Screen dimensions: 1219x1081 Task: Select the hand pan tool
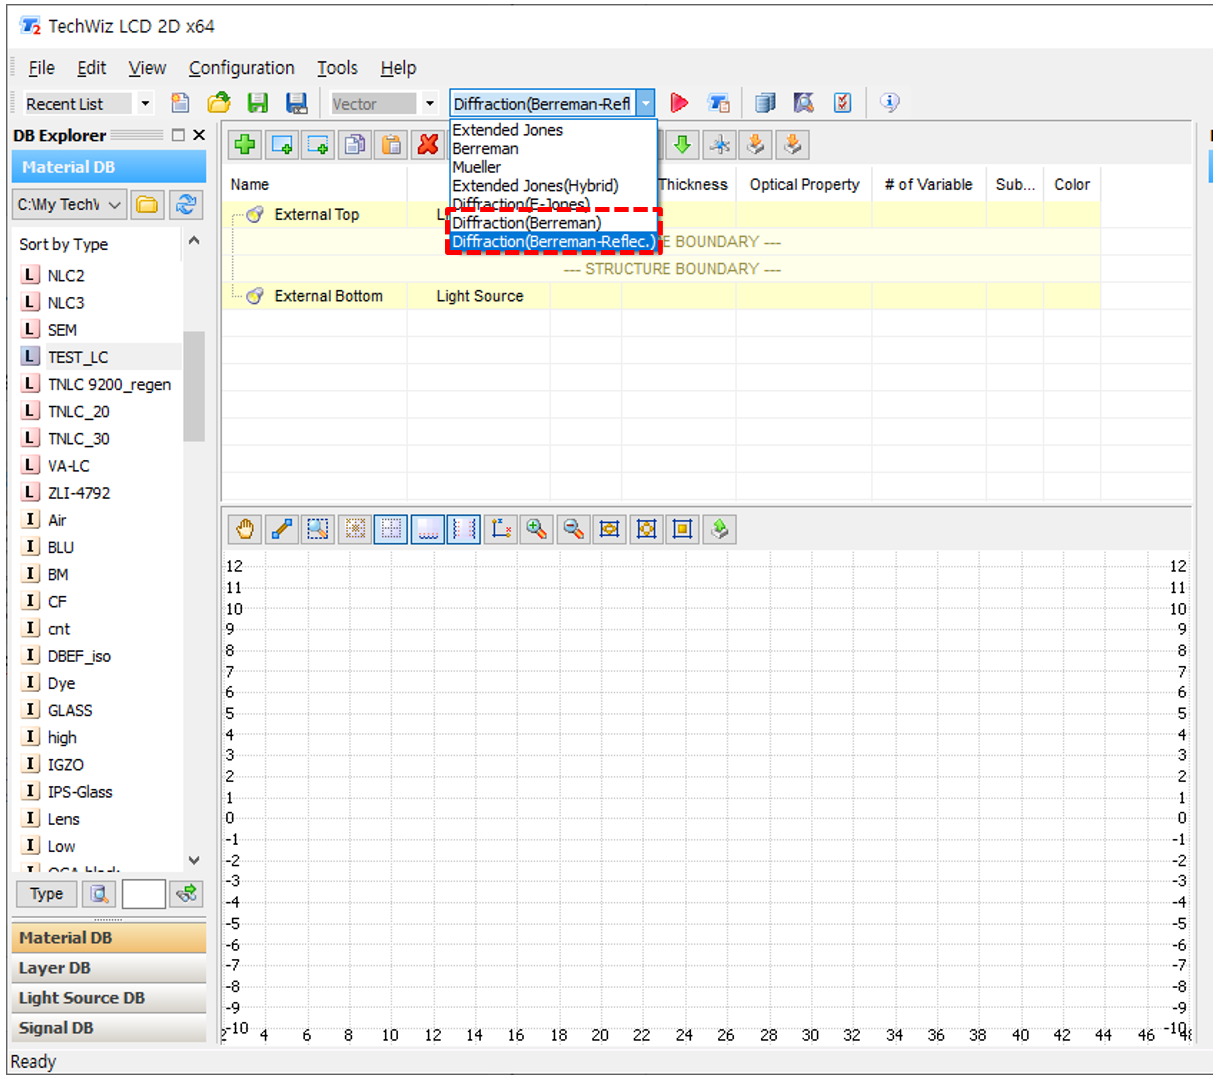245,529
